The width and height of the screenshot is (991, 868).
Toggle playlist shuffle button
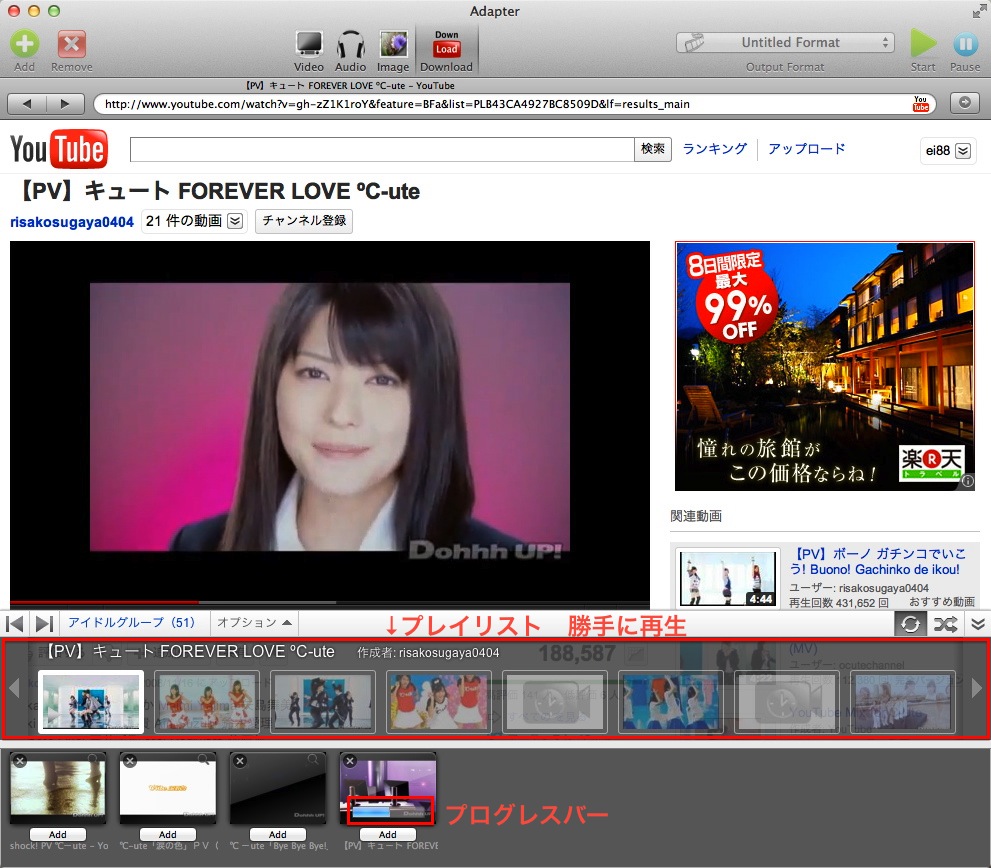click(x=945, y=624)
